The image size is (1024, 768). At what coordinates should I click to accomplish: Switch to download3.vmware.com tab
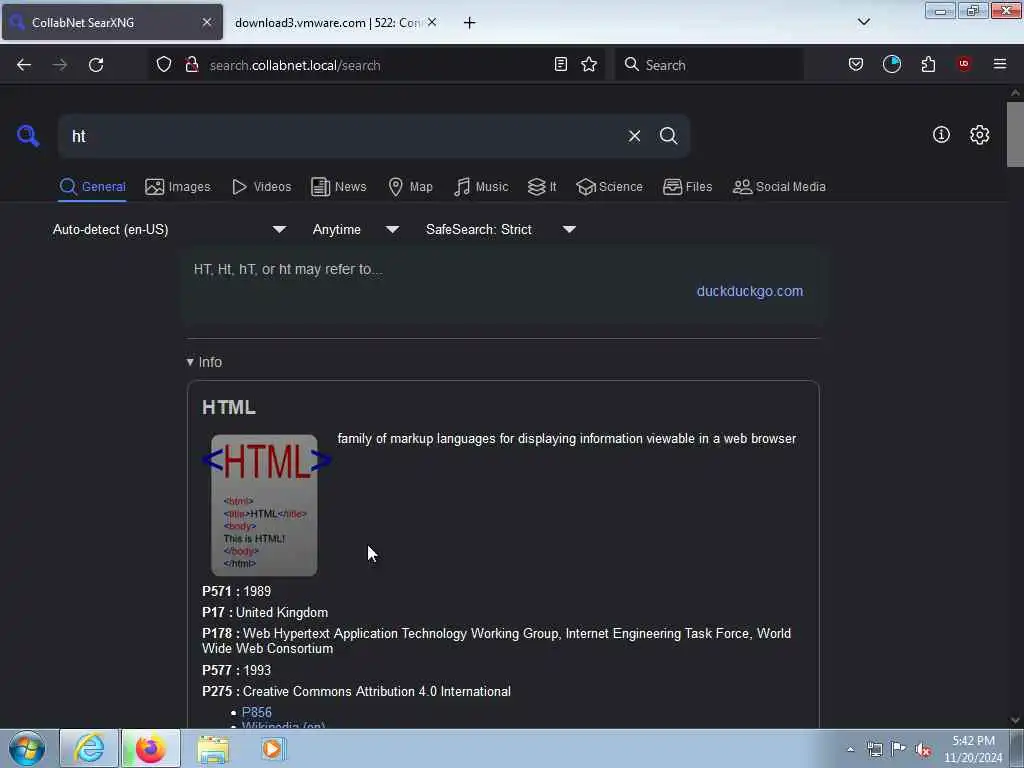point(328,23)
